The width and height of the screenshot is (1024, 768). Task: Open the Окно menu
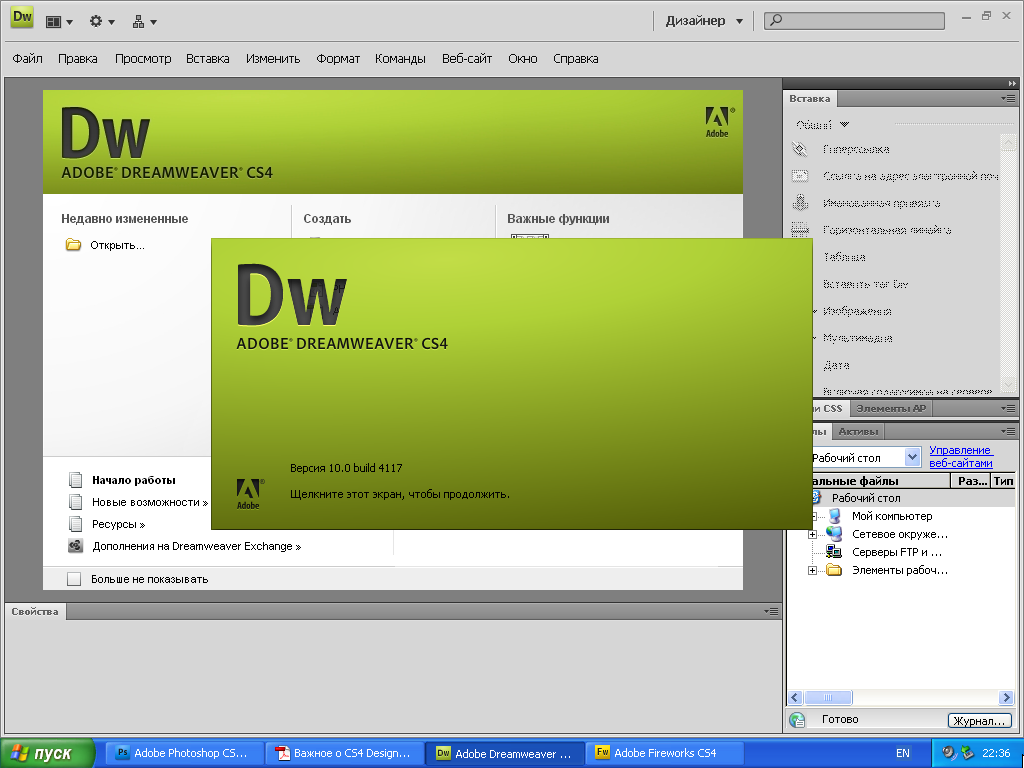[523, 59]
